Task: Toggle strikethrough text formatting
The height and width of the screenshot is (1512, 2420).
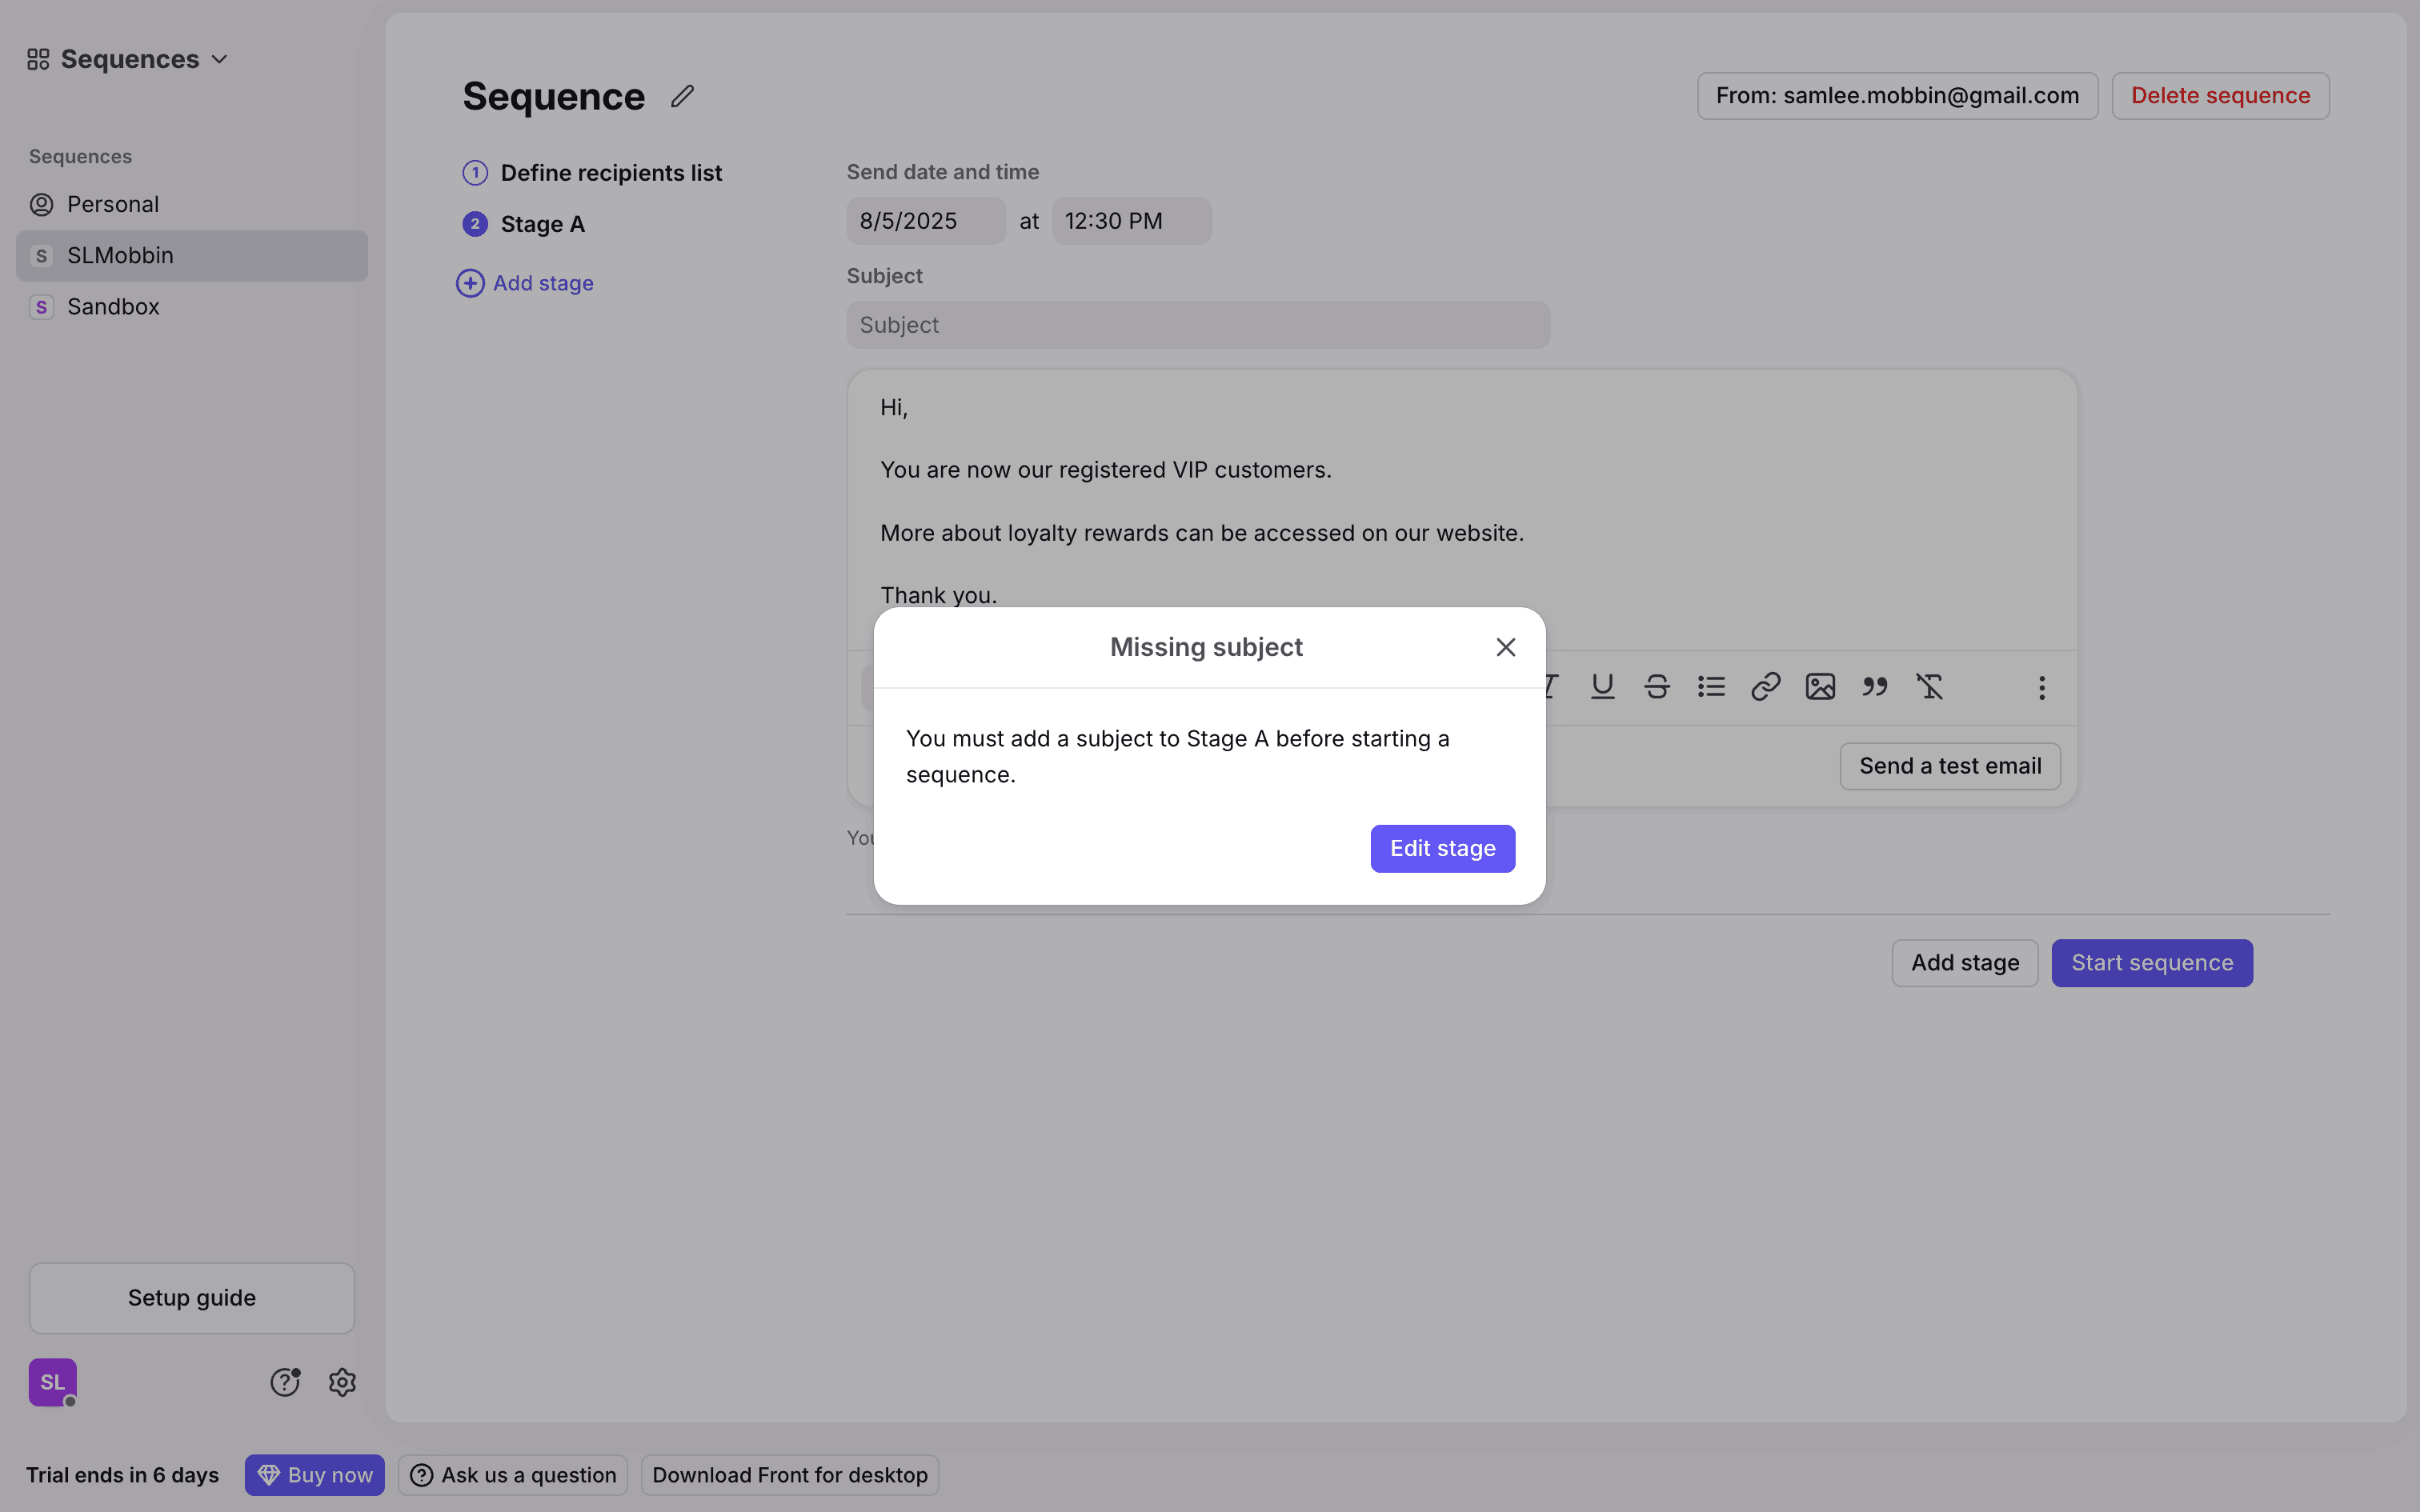Action: click(x=1657, y=687)
